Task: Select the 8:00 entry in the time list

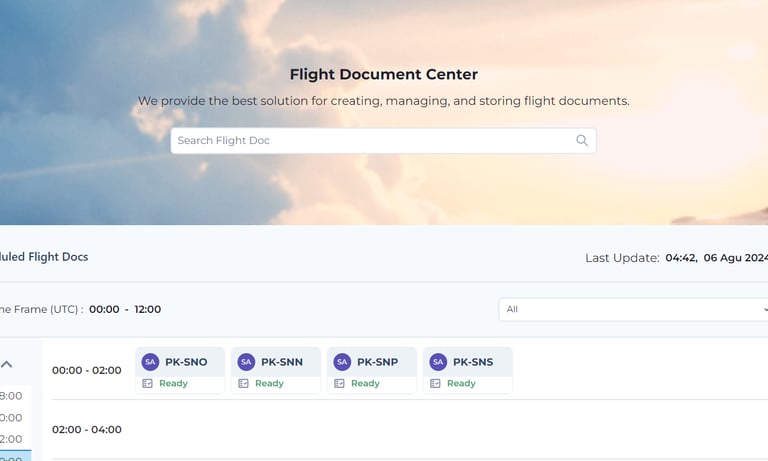Action: [11, 396]
